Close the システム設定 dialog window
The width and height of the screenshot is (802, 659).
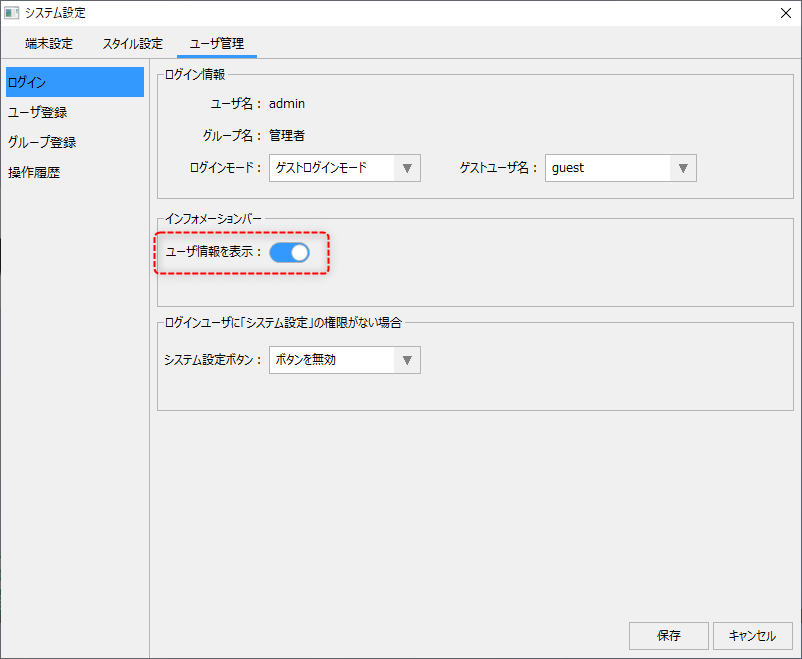[x=785, y=13]
